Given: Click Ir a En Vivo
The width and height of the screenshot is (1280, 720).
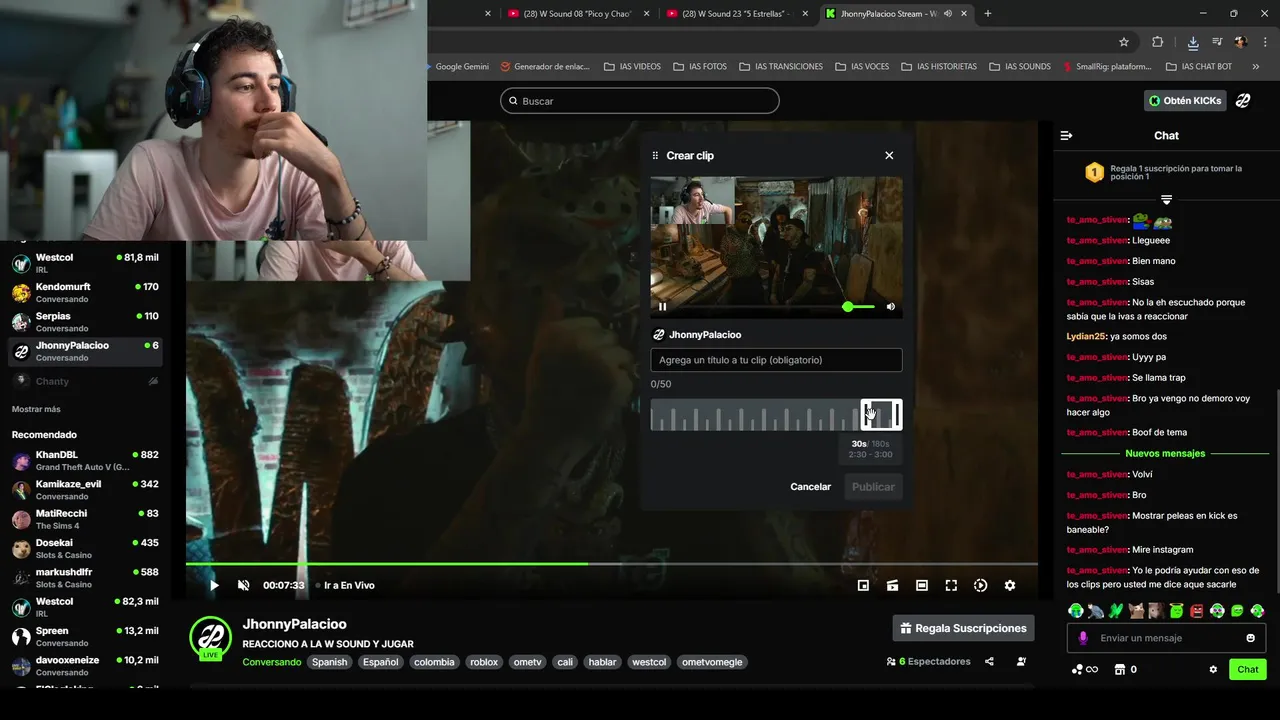Looking at the screenshot, I should (x=345, y=585).
